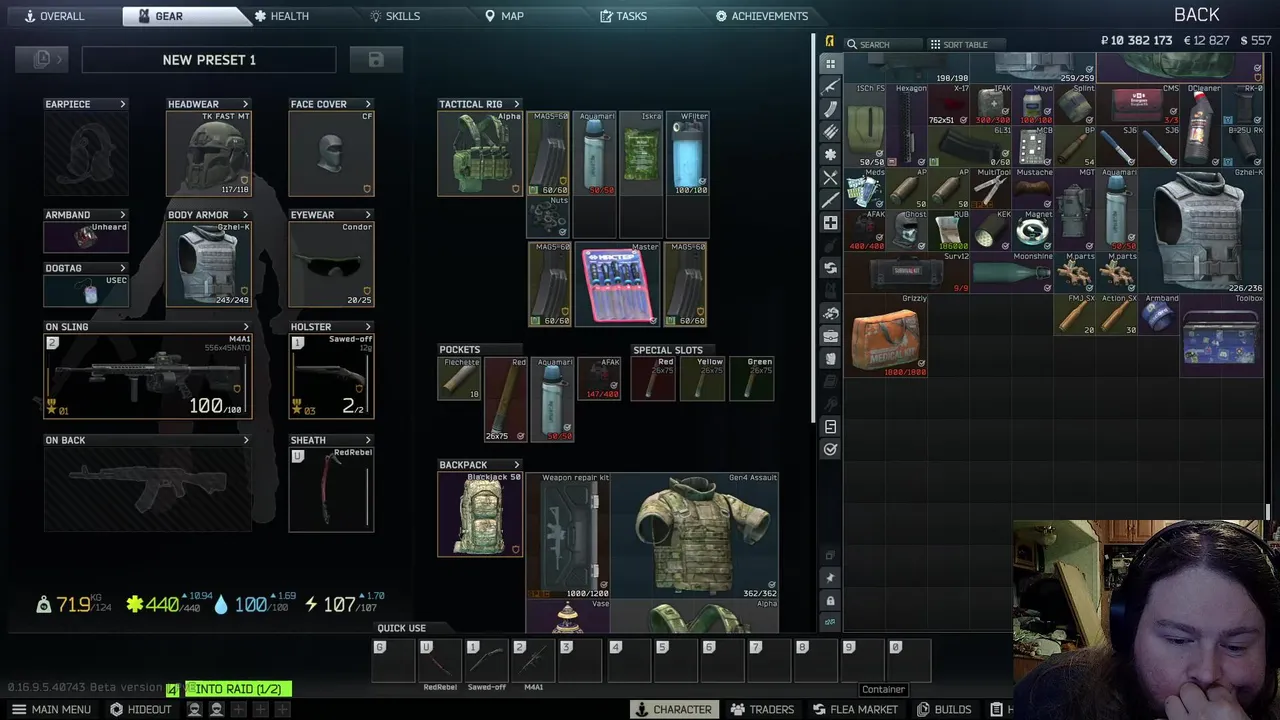Click the MultiTool item in stash
Screen dimensions: 1280x720
point(991,188)
